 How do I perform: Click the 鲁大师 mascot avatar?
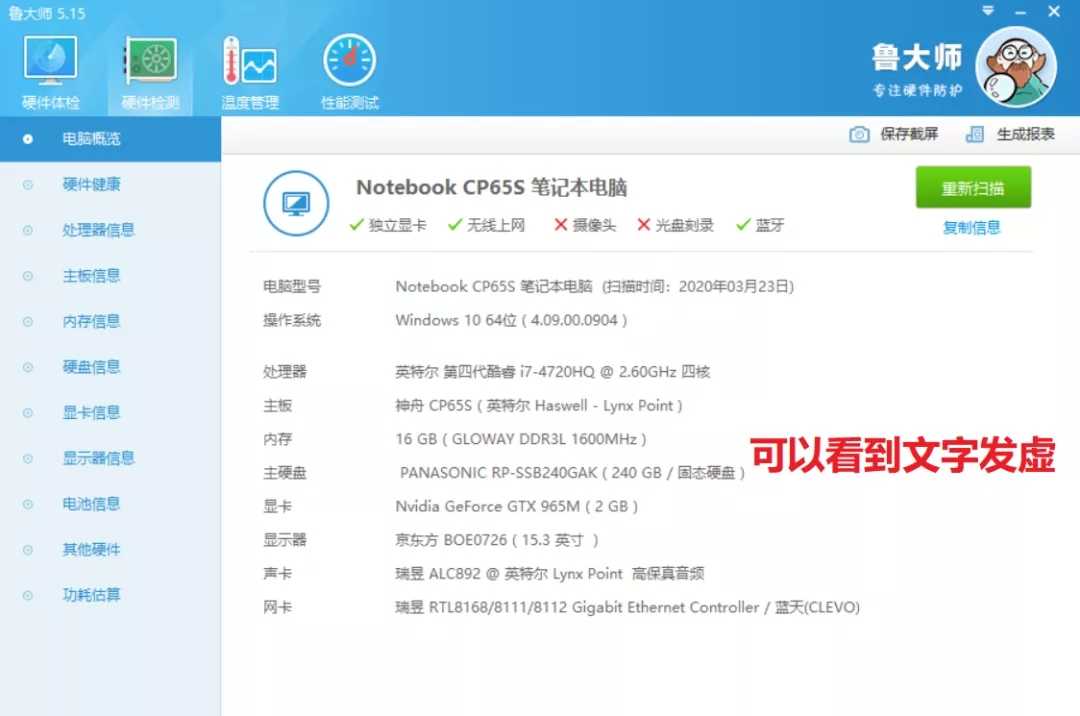point(1015,66)
